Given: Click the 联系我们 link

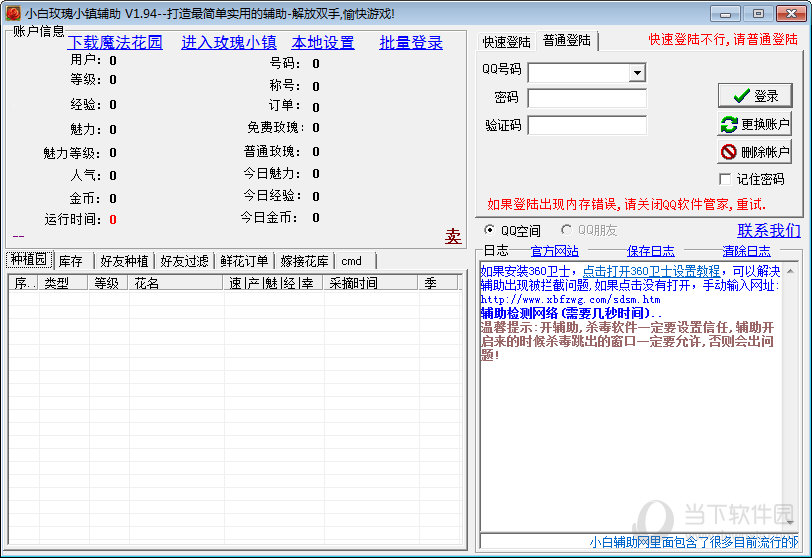Looking at the screenshot, I should click(x=769, y=230).
